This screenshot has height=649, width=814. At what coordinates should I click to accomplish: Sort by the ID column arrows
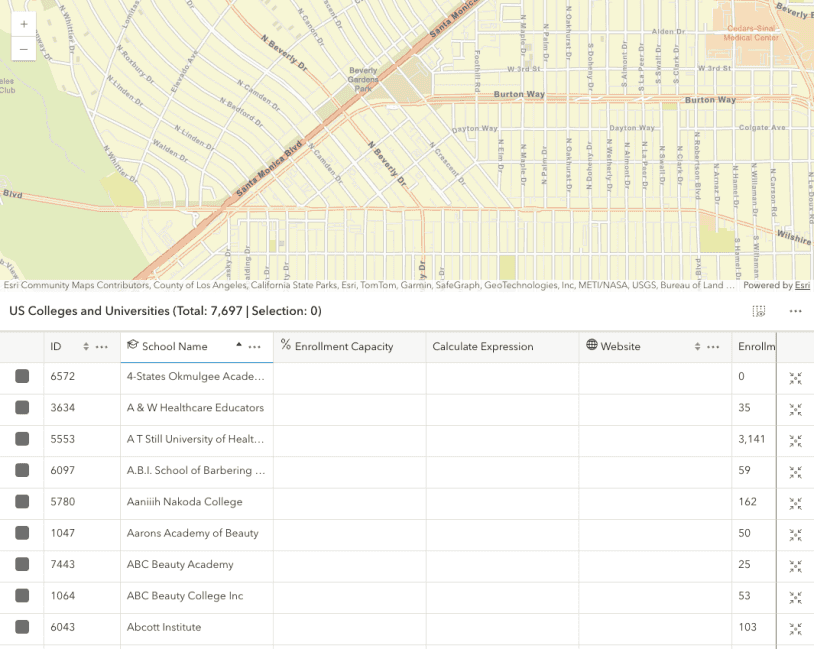pyautogui.click(x=85, y=347)
